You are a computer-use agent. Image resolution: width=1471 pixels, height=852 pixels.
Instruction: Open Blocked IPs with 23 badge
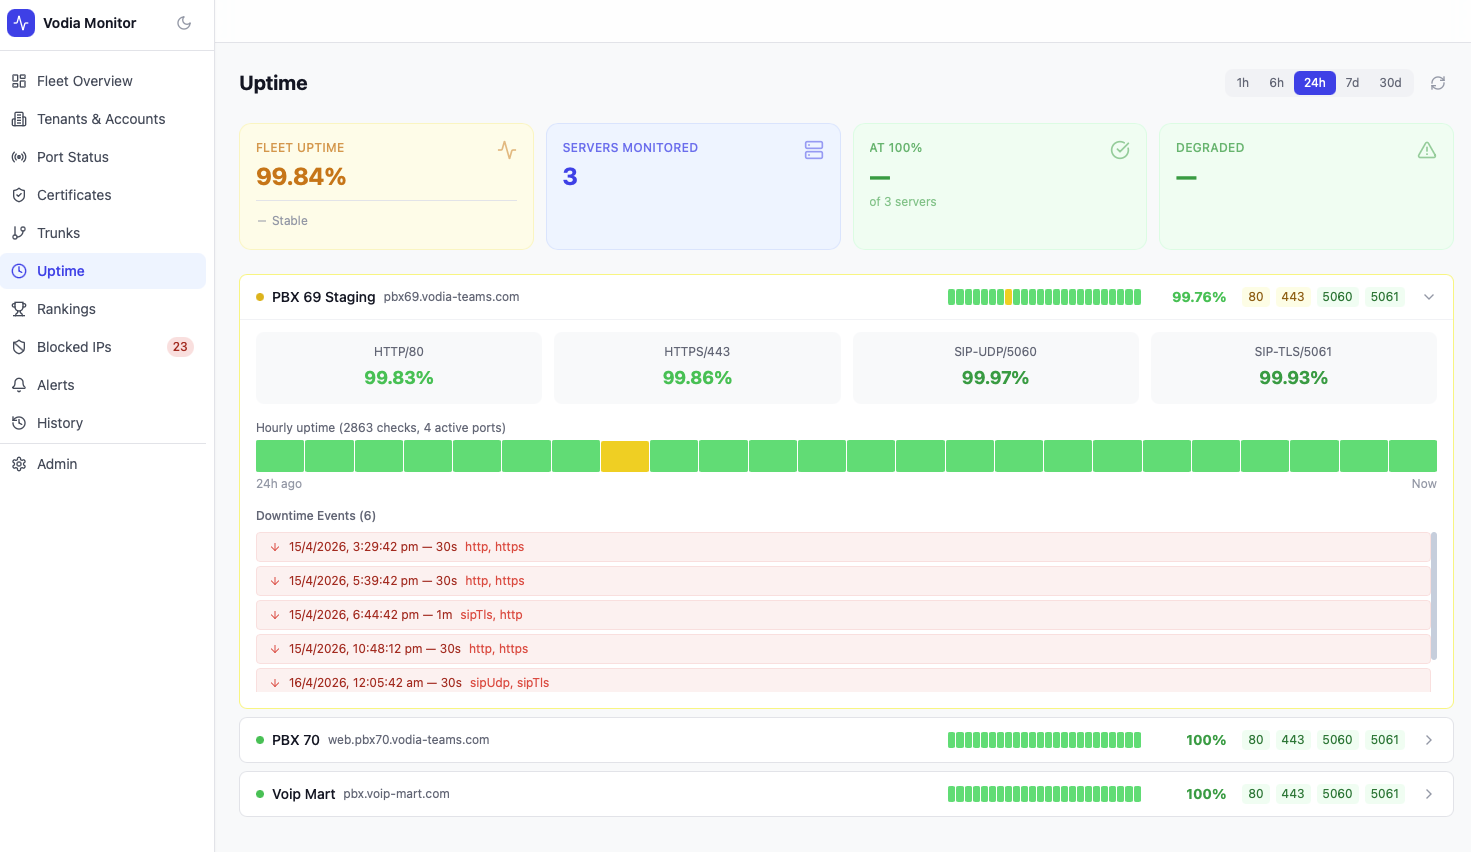coord(74,347)
